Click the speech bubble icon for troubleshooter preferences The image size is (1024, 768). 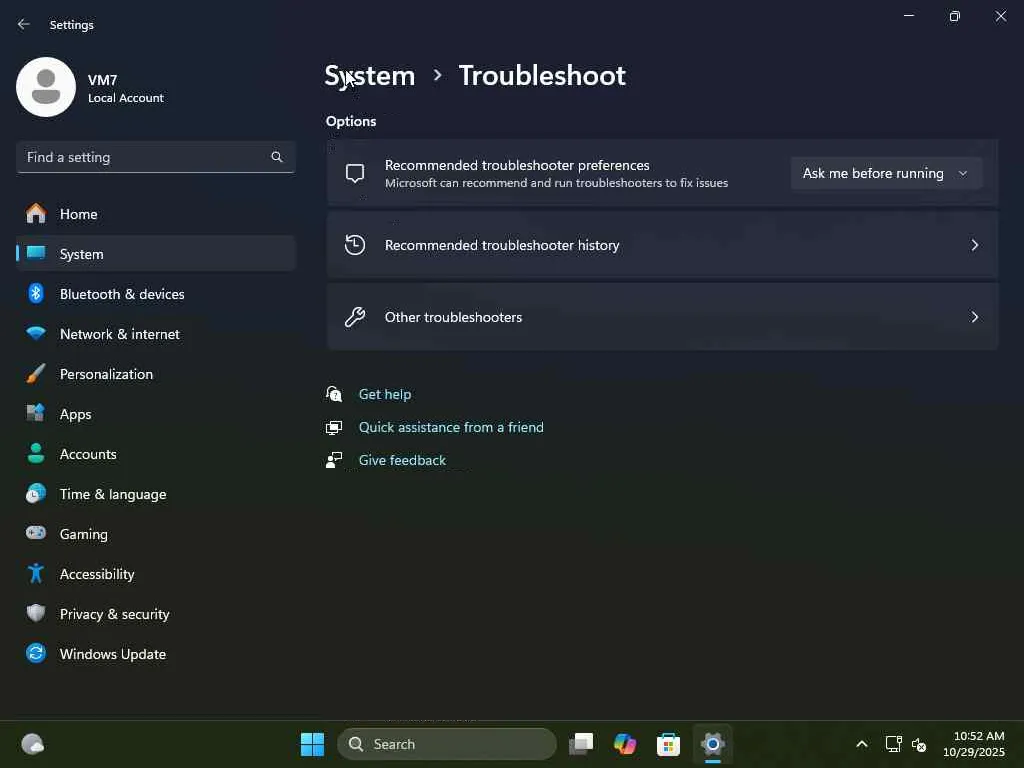(355, 173)
